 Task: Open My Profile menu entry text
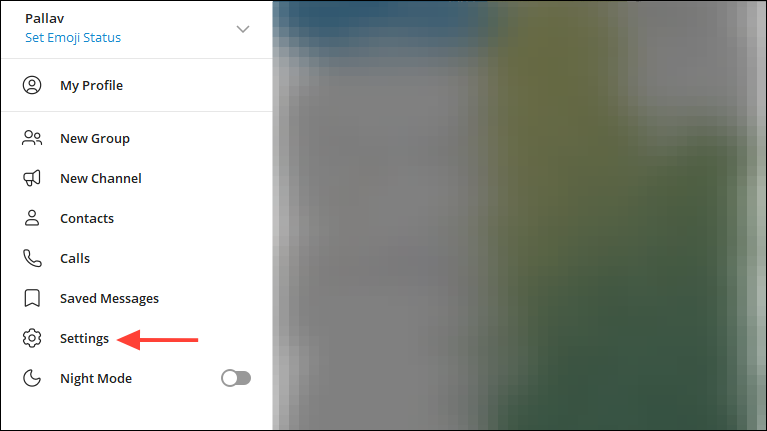[x=91, y=86]
